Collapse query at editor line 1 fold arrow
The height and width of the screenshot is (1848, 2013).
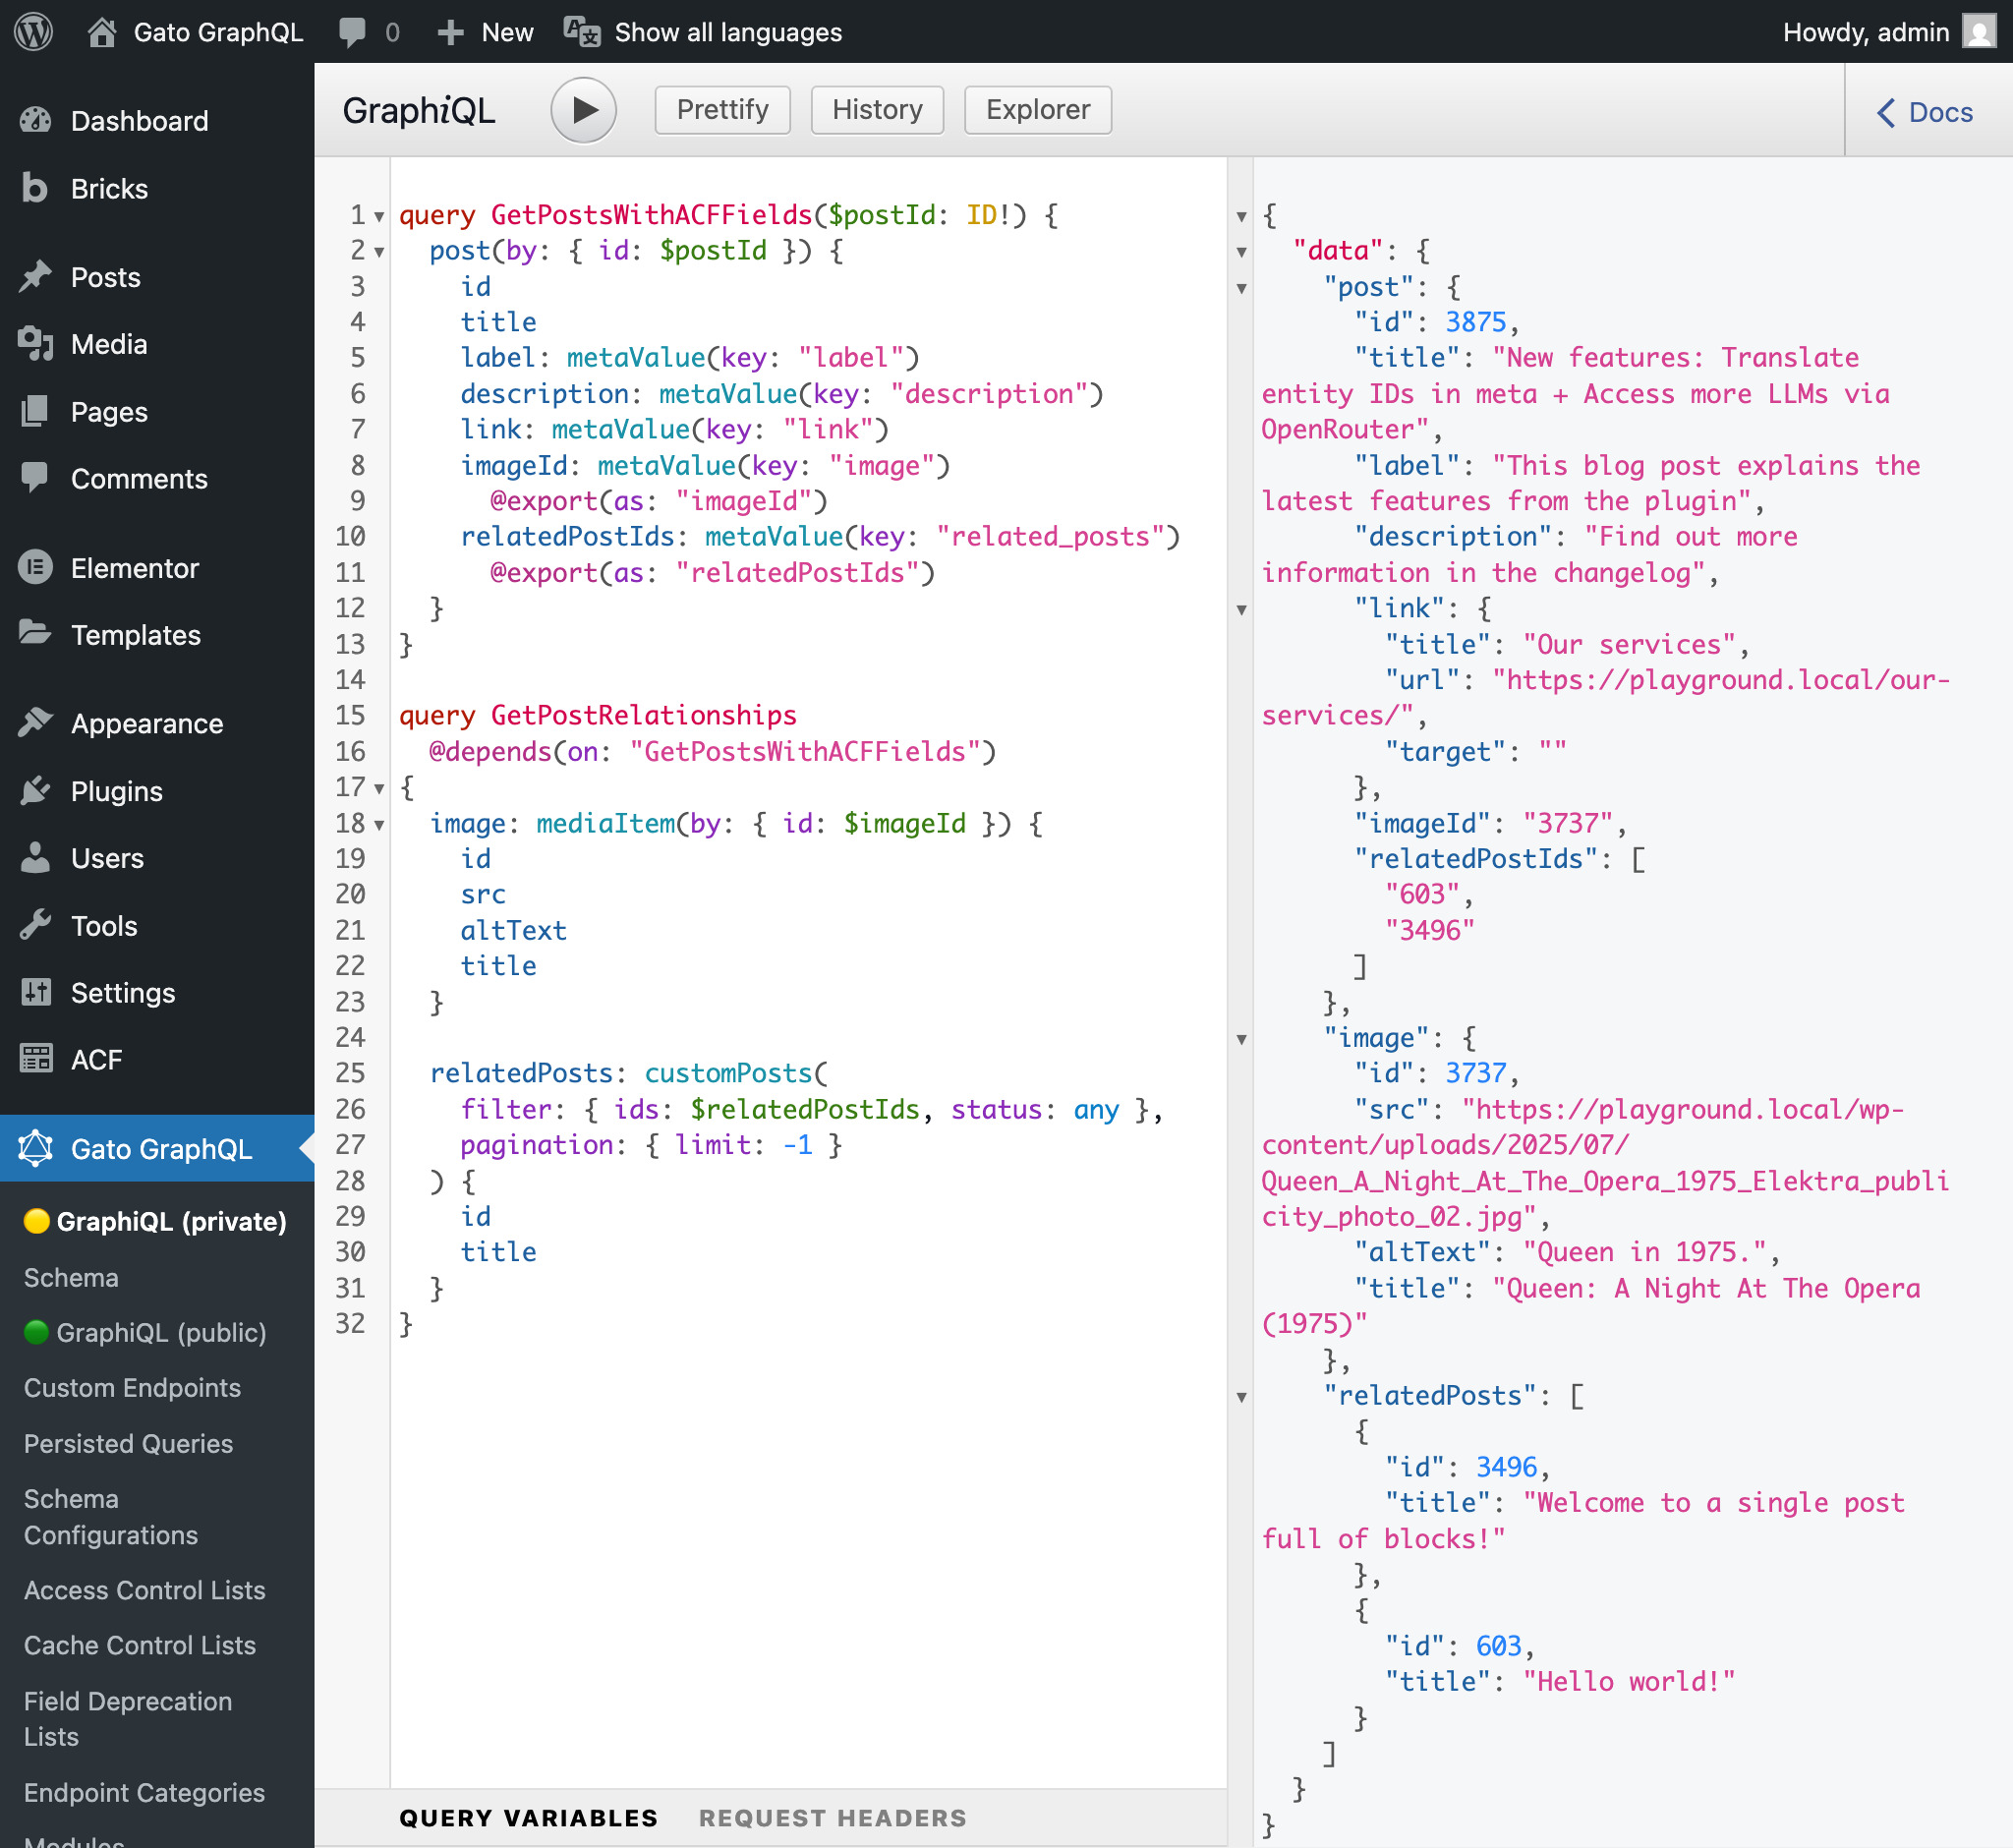[x=379, y=216]
